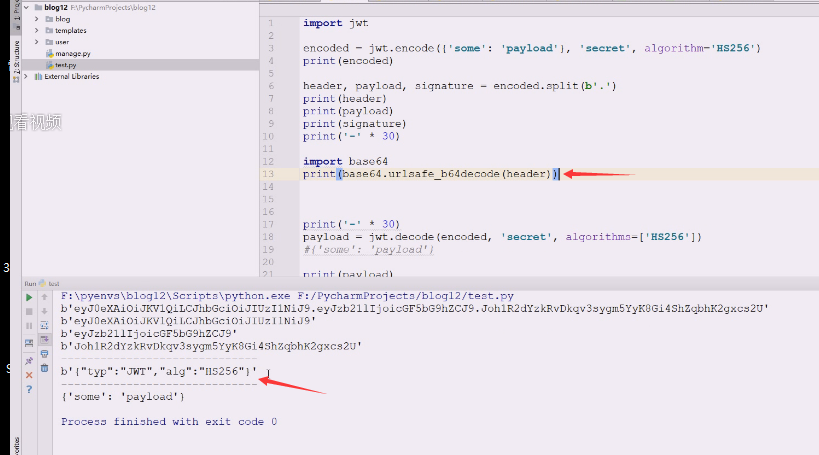
Task: Click the full encoded token output line
Action: [415, 308]
